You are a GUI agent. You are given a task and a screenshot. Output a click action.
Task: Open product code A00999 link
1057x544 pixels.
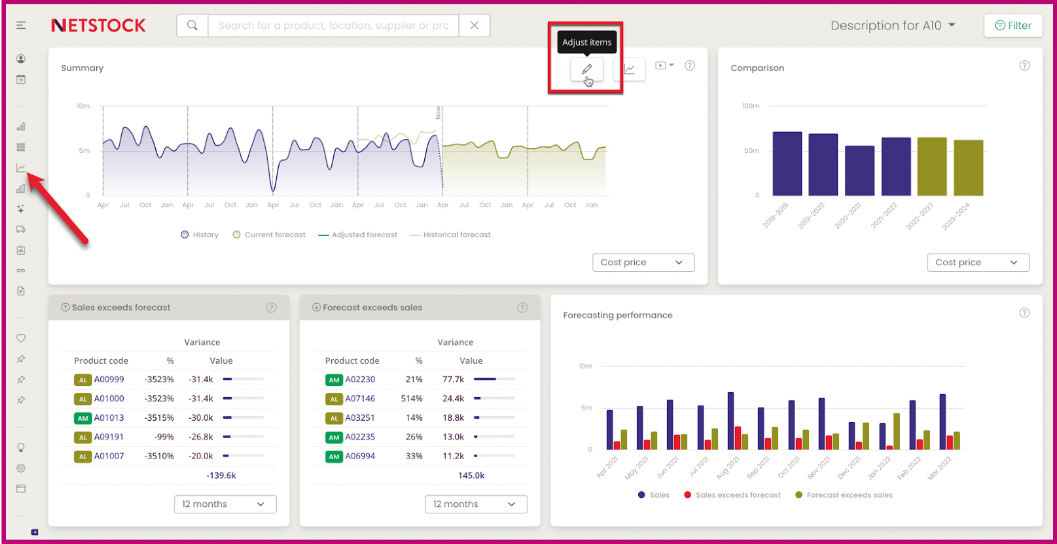[108, 380]
